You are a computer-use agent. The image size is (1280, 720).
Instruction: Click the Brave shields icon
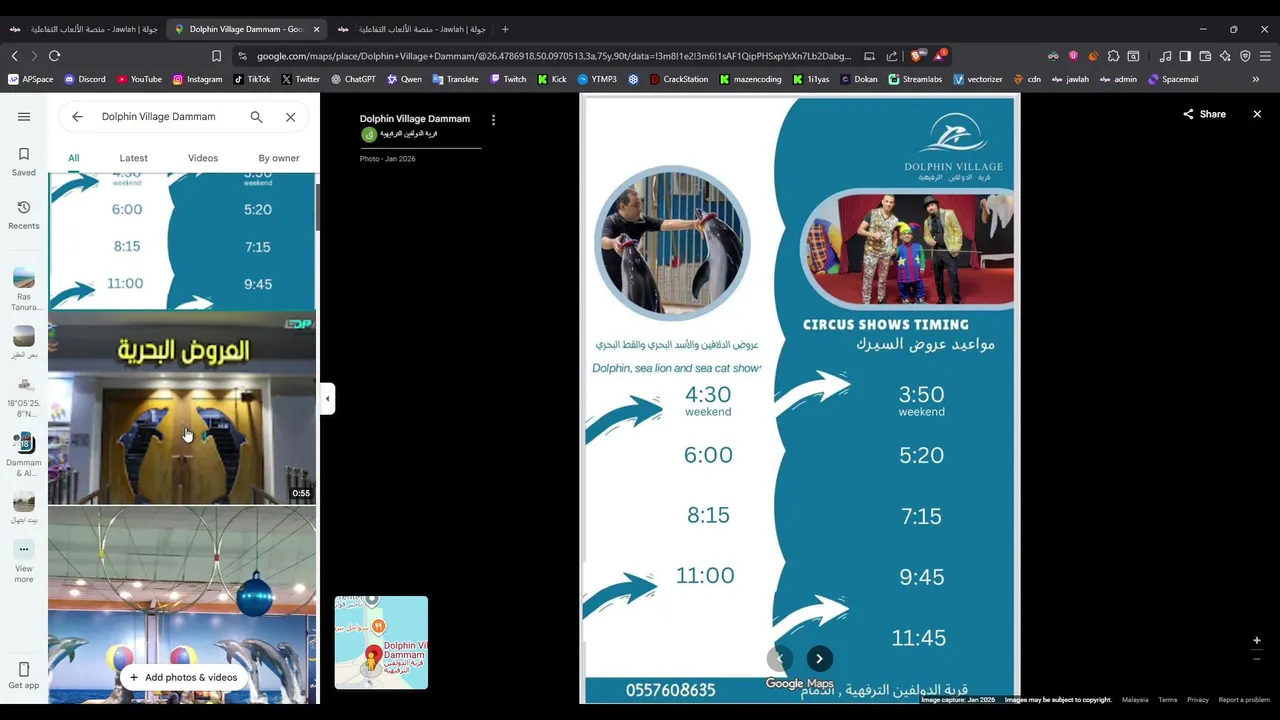tap(916, 56)
